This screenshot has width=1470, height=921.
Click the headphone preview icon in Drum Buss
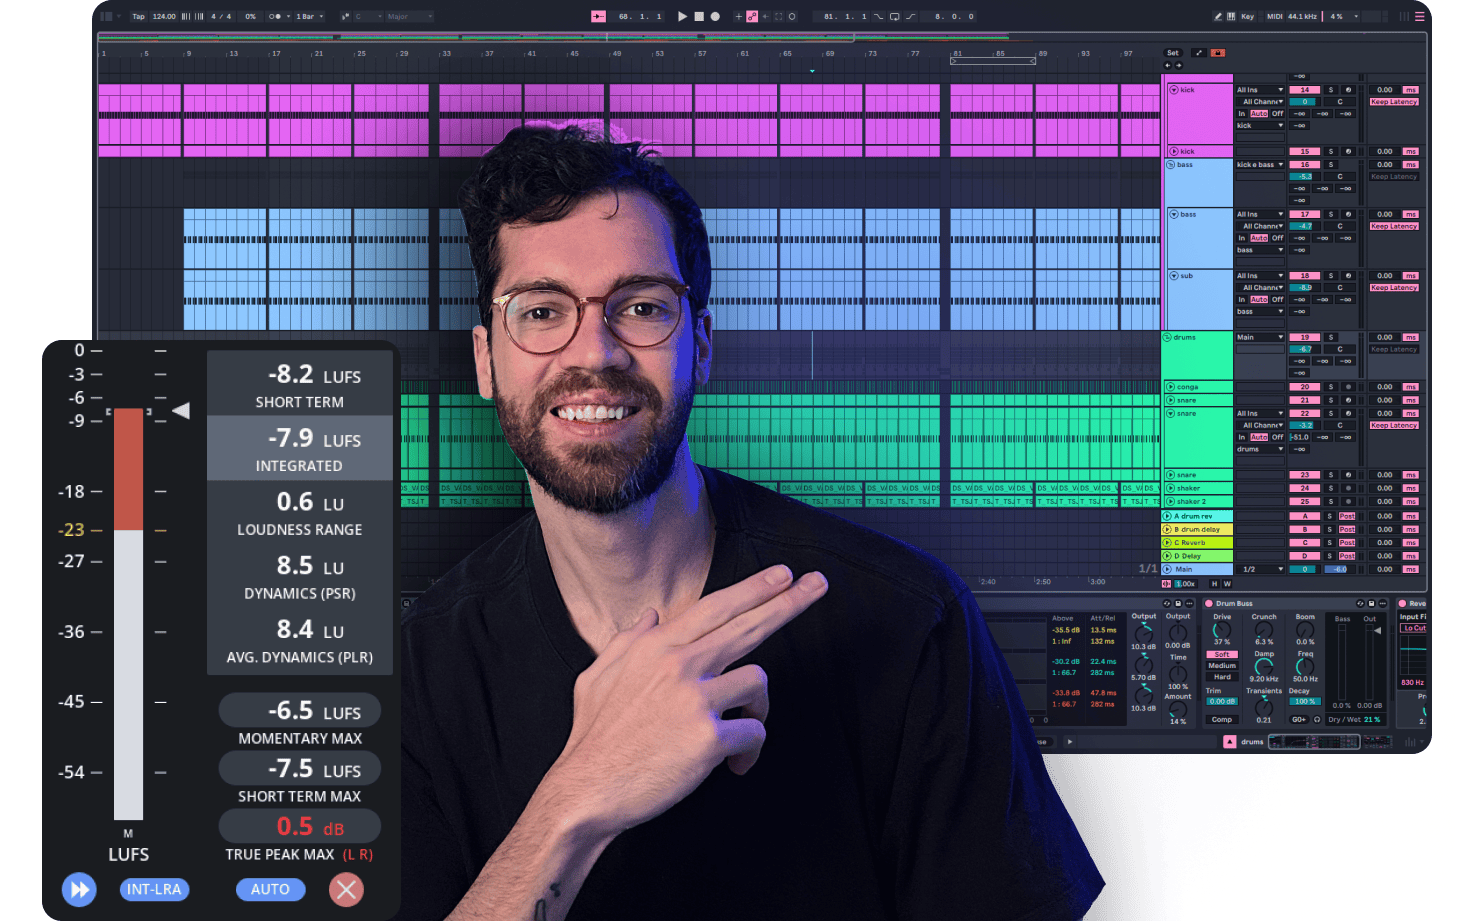[1317, 719]
